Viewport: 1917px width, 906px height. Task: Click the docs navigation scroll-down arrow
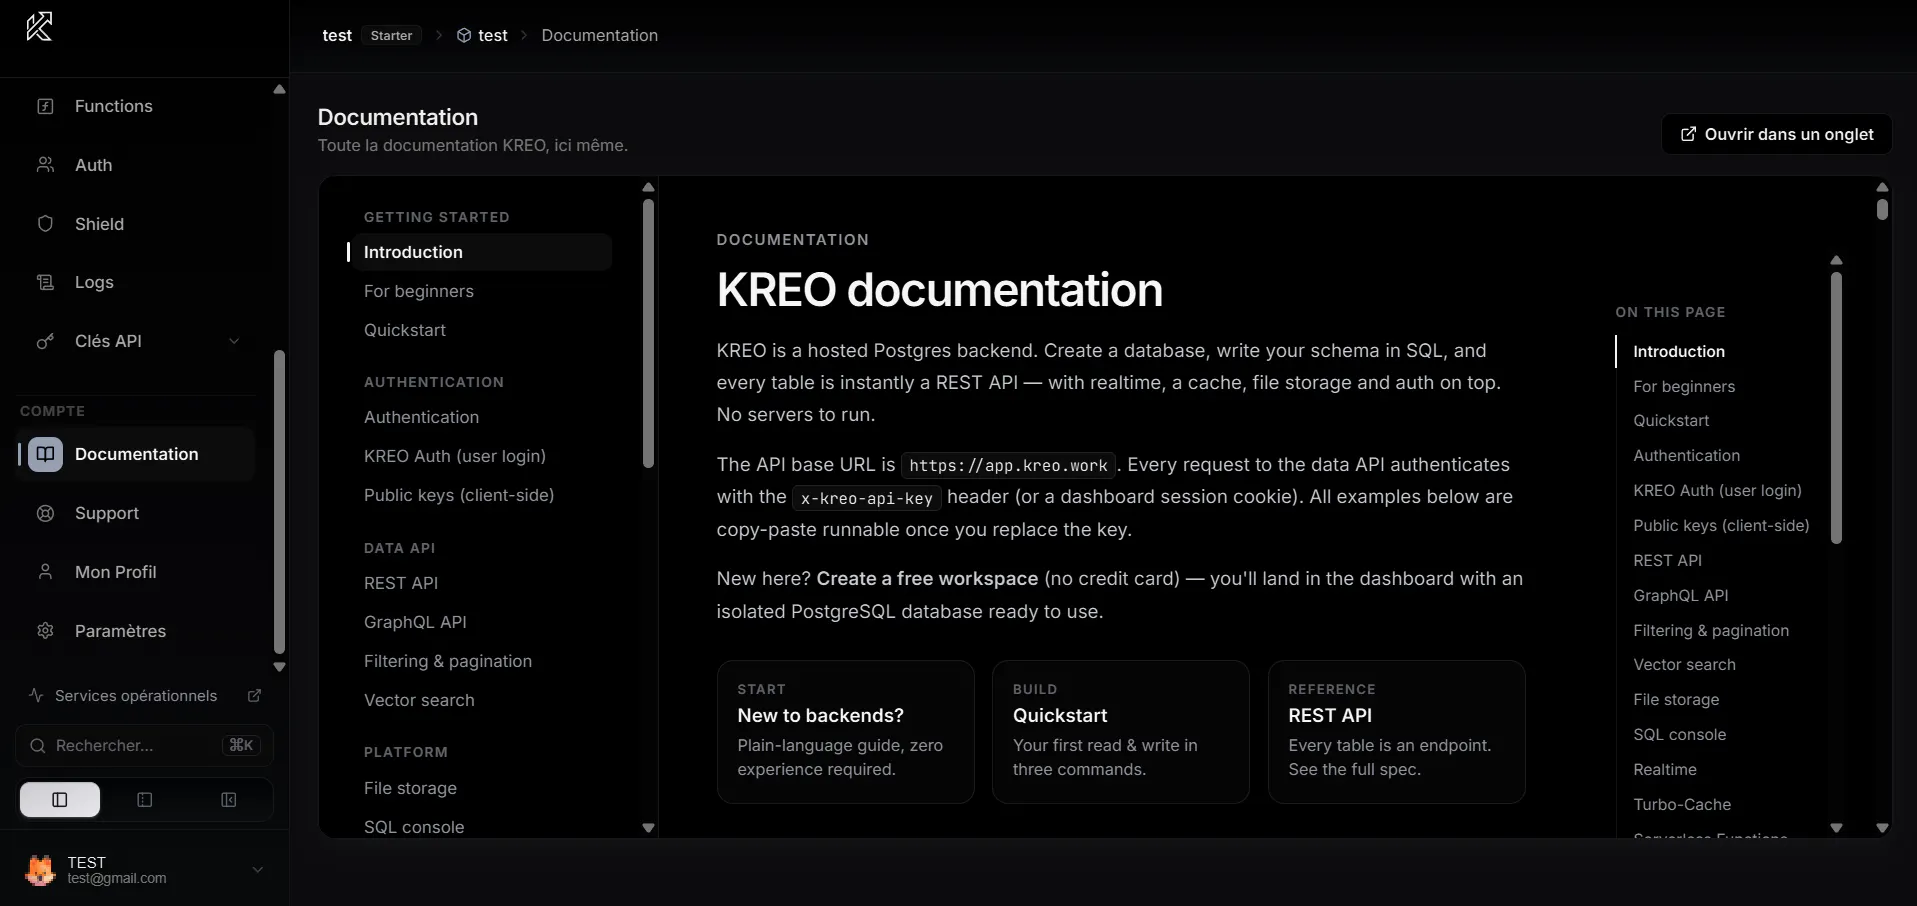(648, 828)
